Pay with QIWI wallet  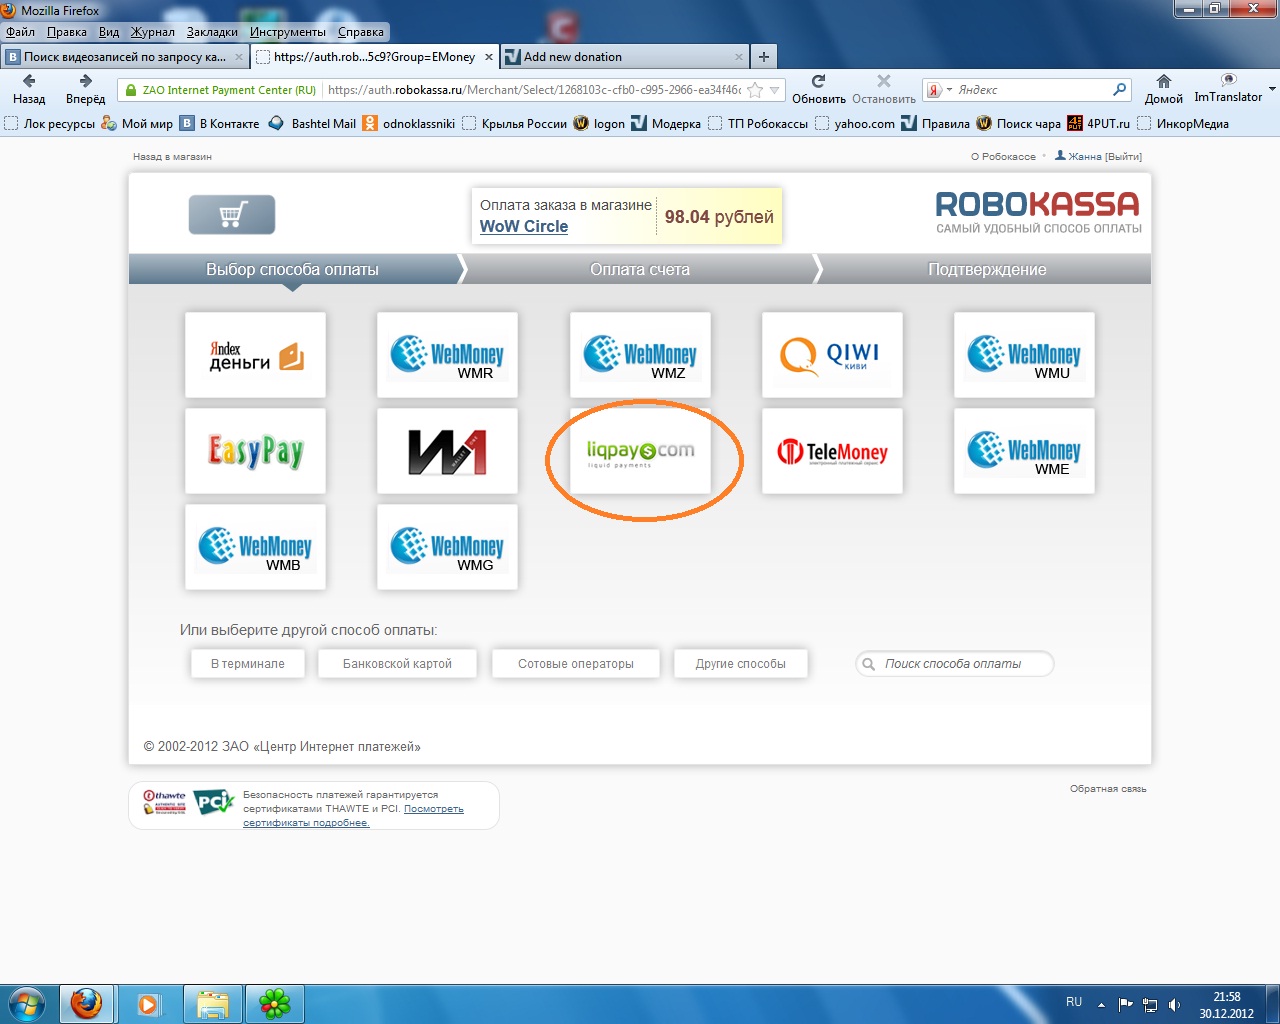pos(832,355)
